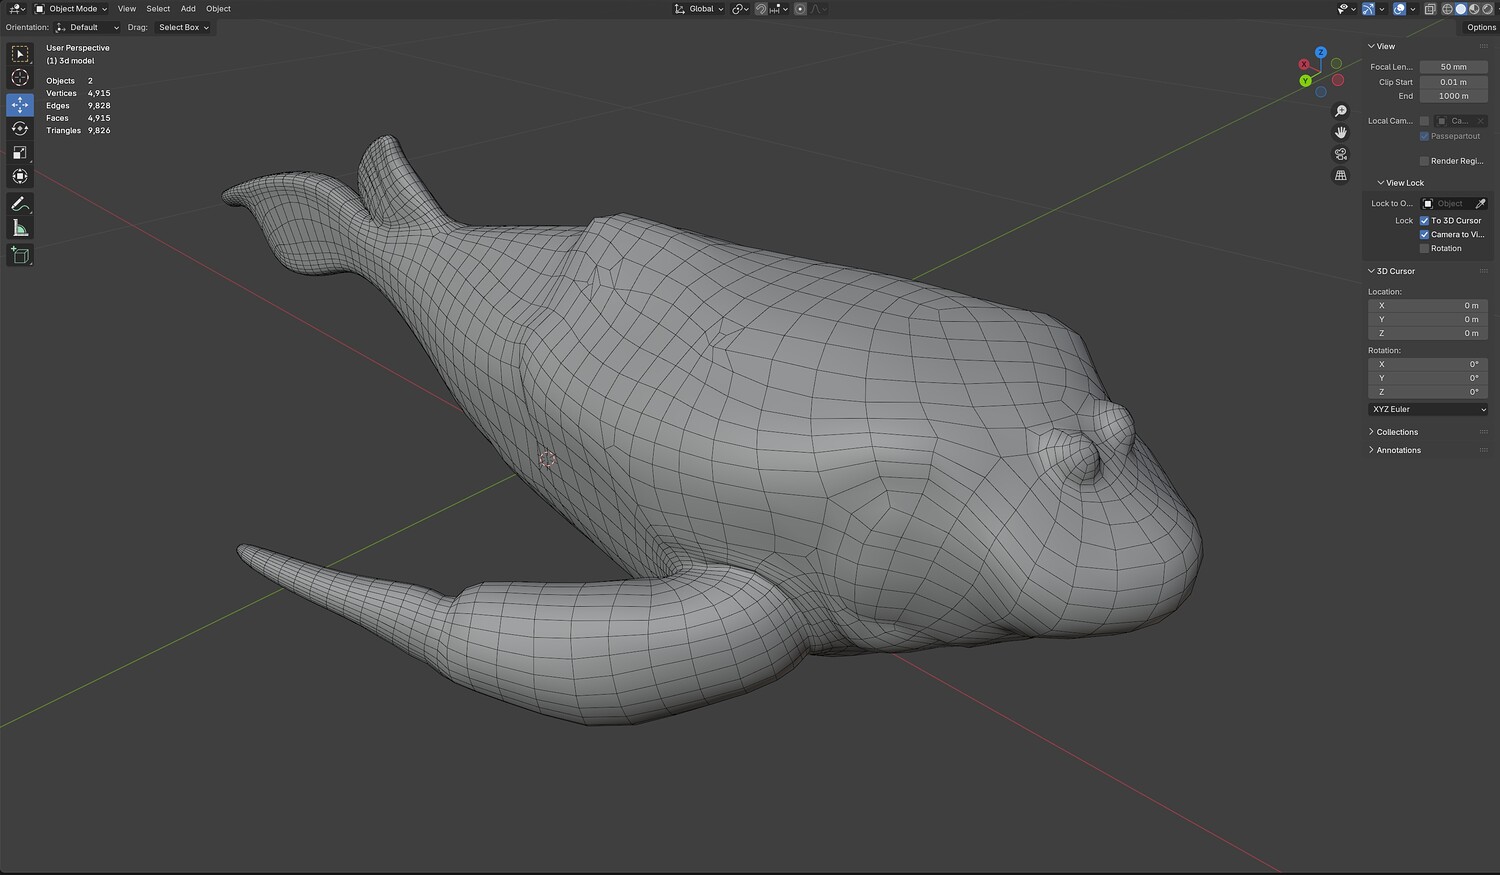The width and height of the screenshot is (1500, 875).
Task: Click the green Y axis gizmo ball
Action: click(1305, 80)
